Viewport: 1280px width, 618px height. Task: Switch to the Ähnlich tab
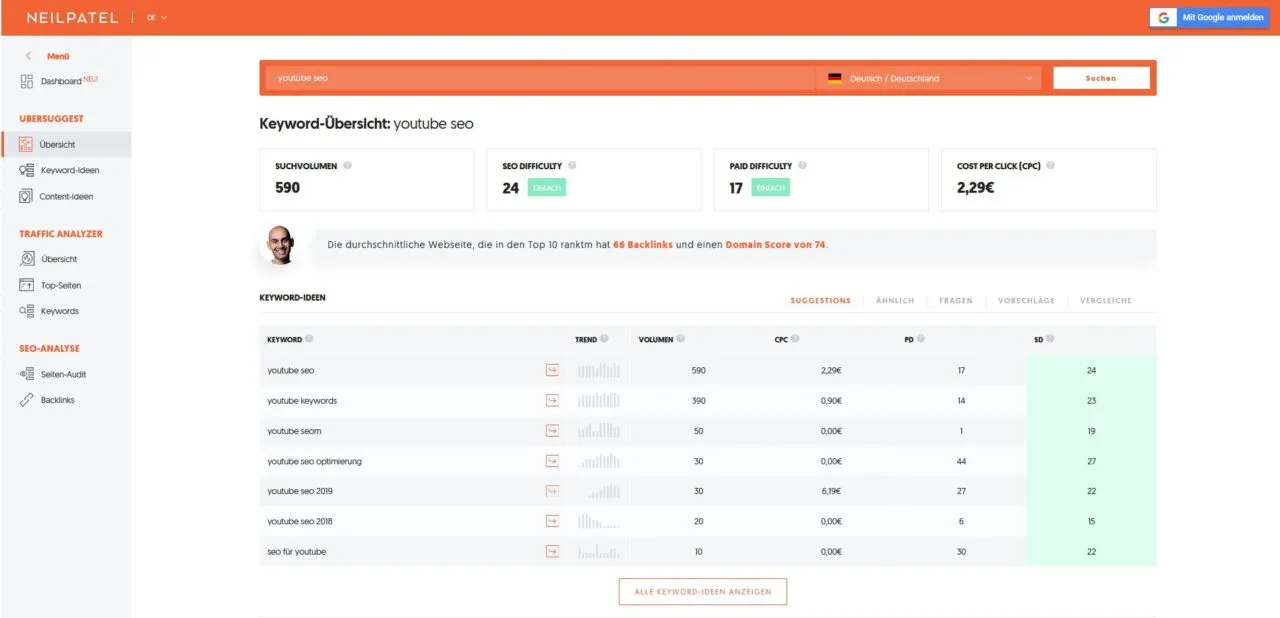point(895,300)
